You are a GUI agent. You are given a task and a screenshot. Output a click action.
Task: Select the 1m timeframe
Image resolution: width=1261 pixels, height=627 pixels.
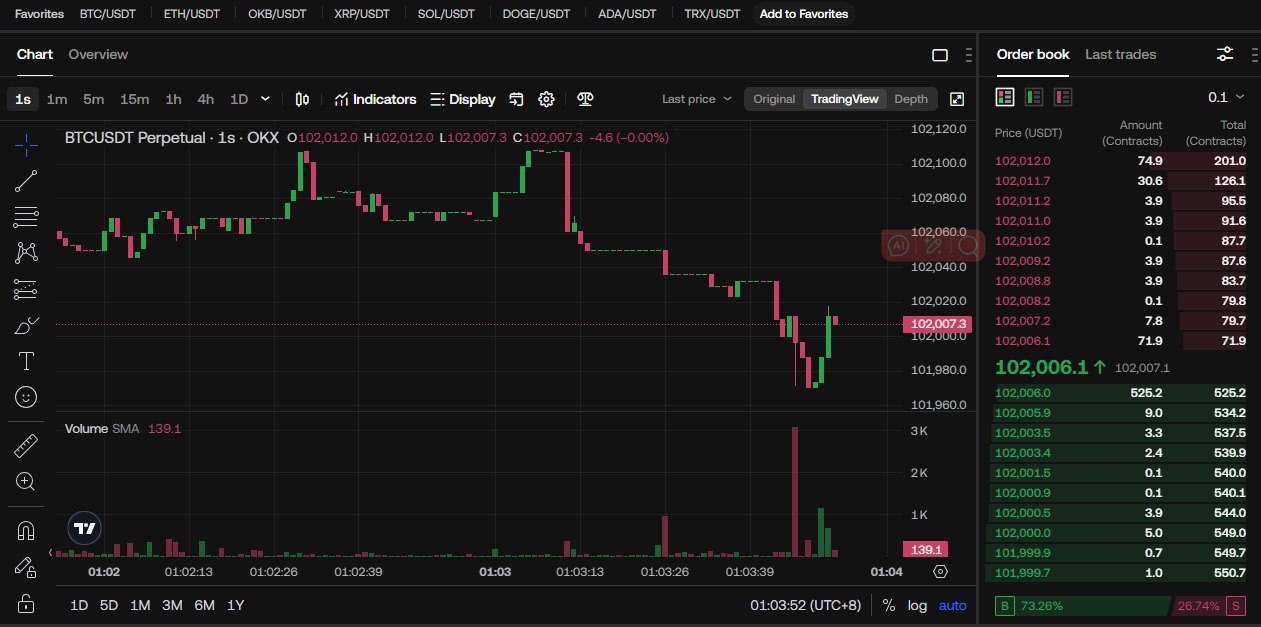pyautogui.click(x=57, y=99)
